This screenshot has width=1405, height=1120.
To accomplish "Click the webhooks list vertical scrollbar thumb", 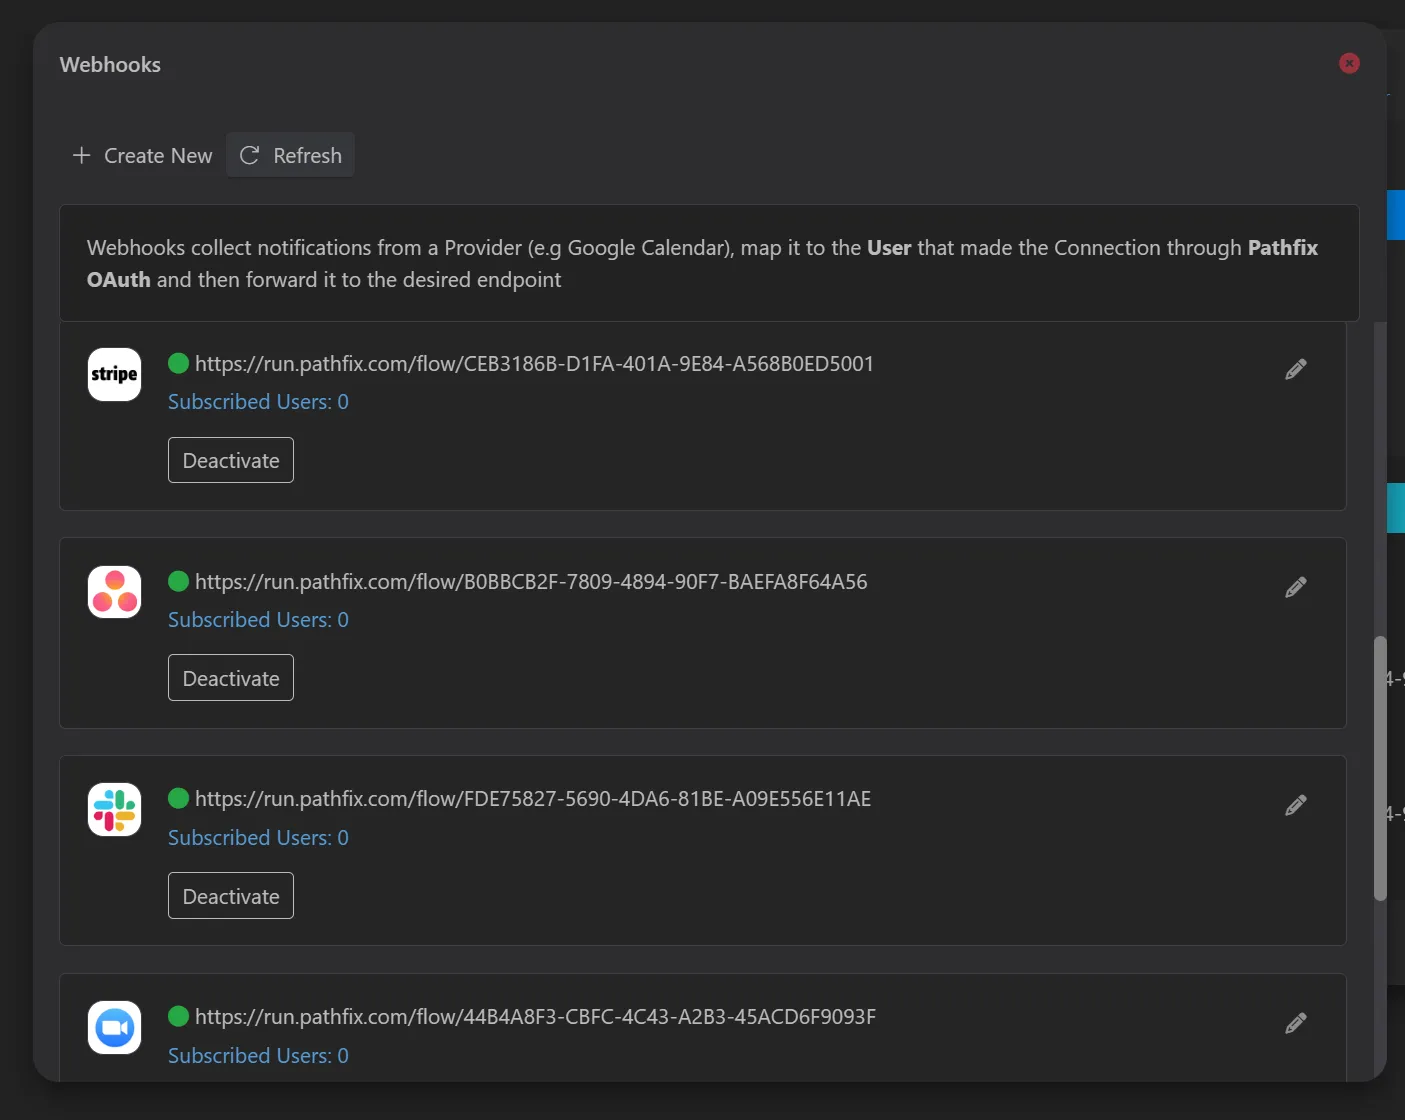I will [x=1380, y=768].
